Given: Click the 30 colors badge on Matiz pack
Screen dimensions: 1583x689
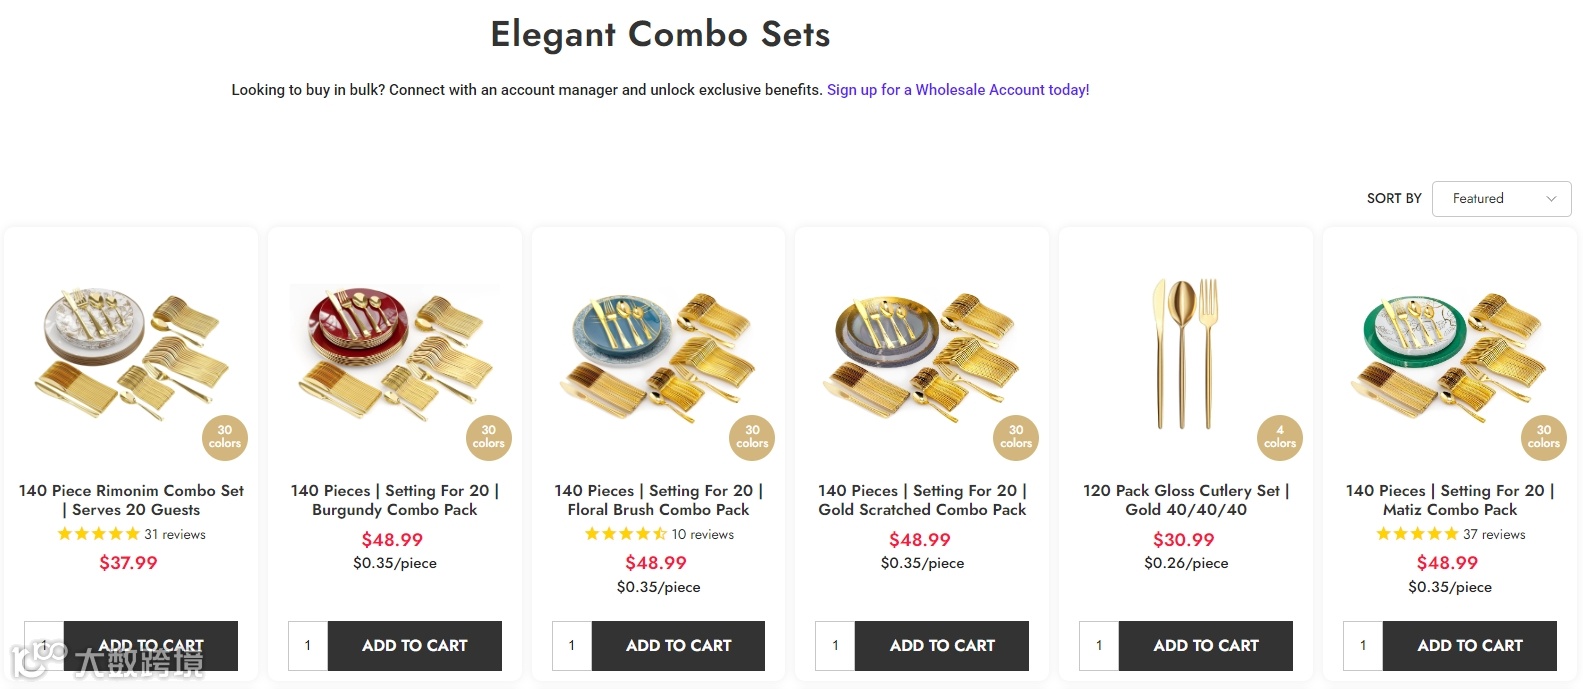Looking at the screenshot, I should click(1543, 437).
